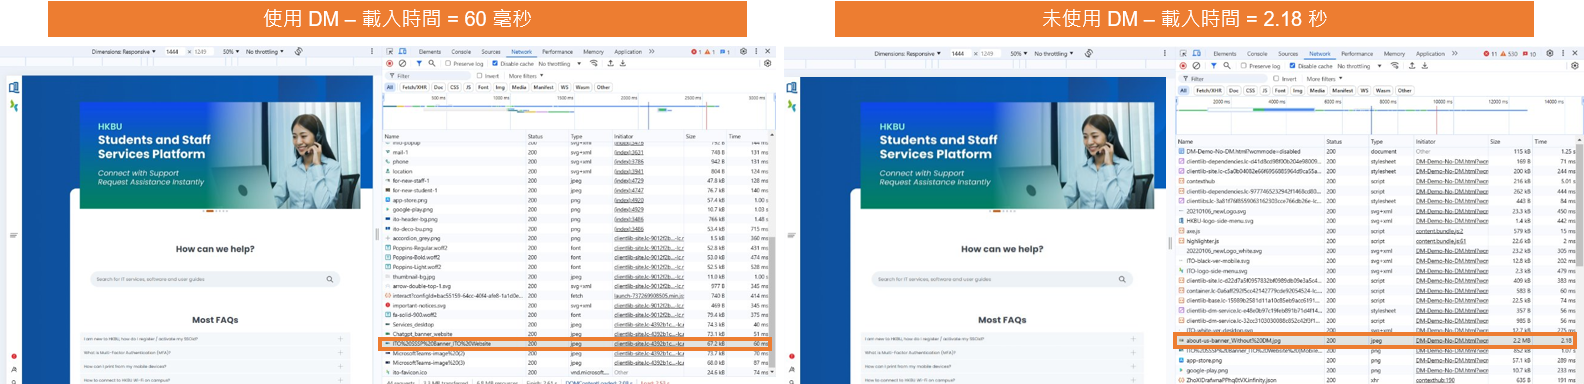Open 50% zoom dropdown in 60 毫秒 device toolbar
Viewport: 1584px width, 384px height.
click(230, 51)
